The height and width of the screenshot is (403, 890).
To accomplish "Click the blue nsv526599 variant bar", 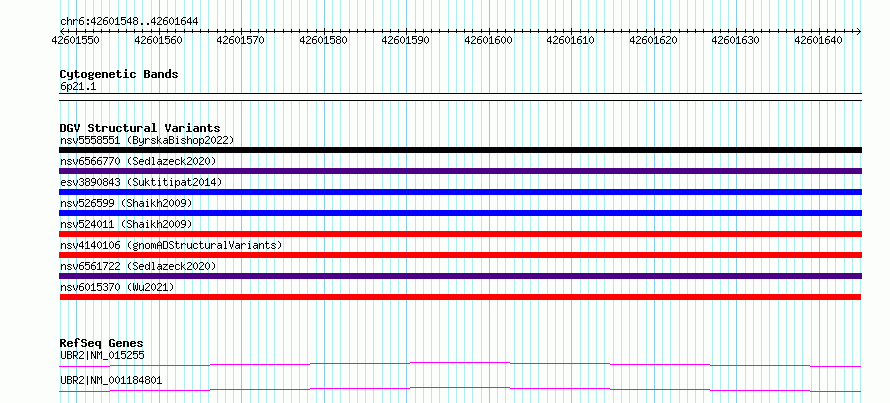I will pos(460,213).
